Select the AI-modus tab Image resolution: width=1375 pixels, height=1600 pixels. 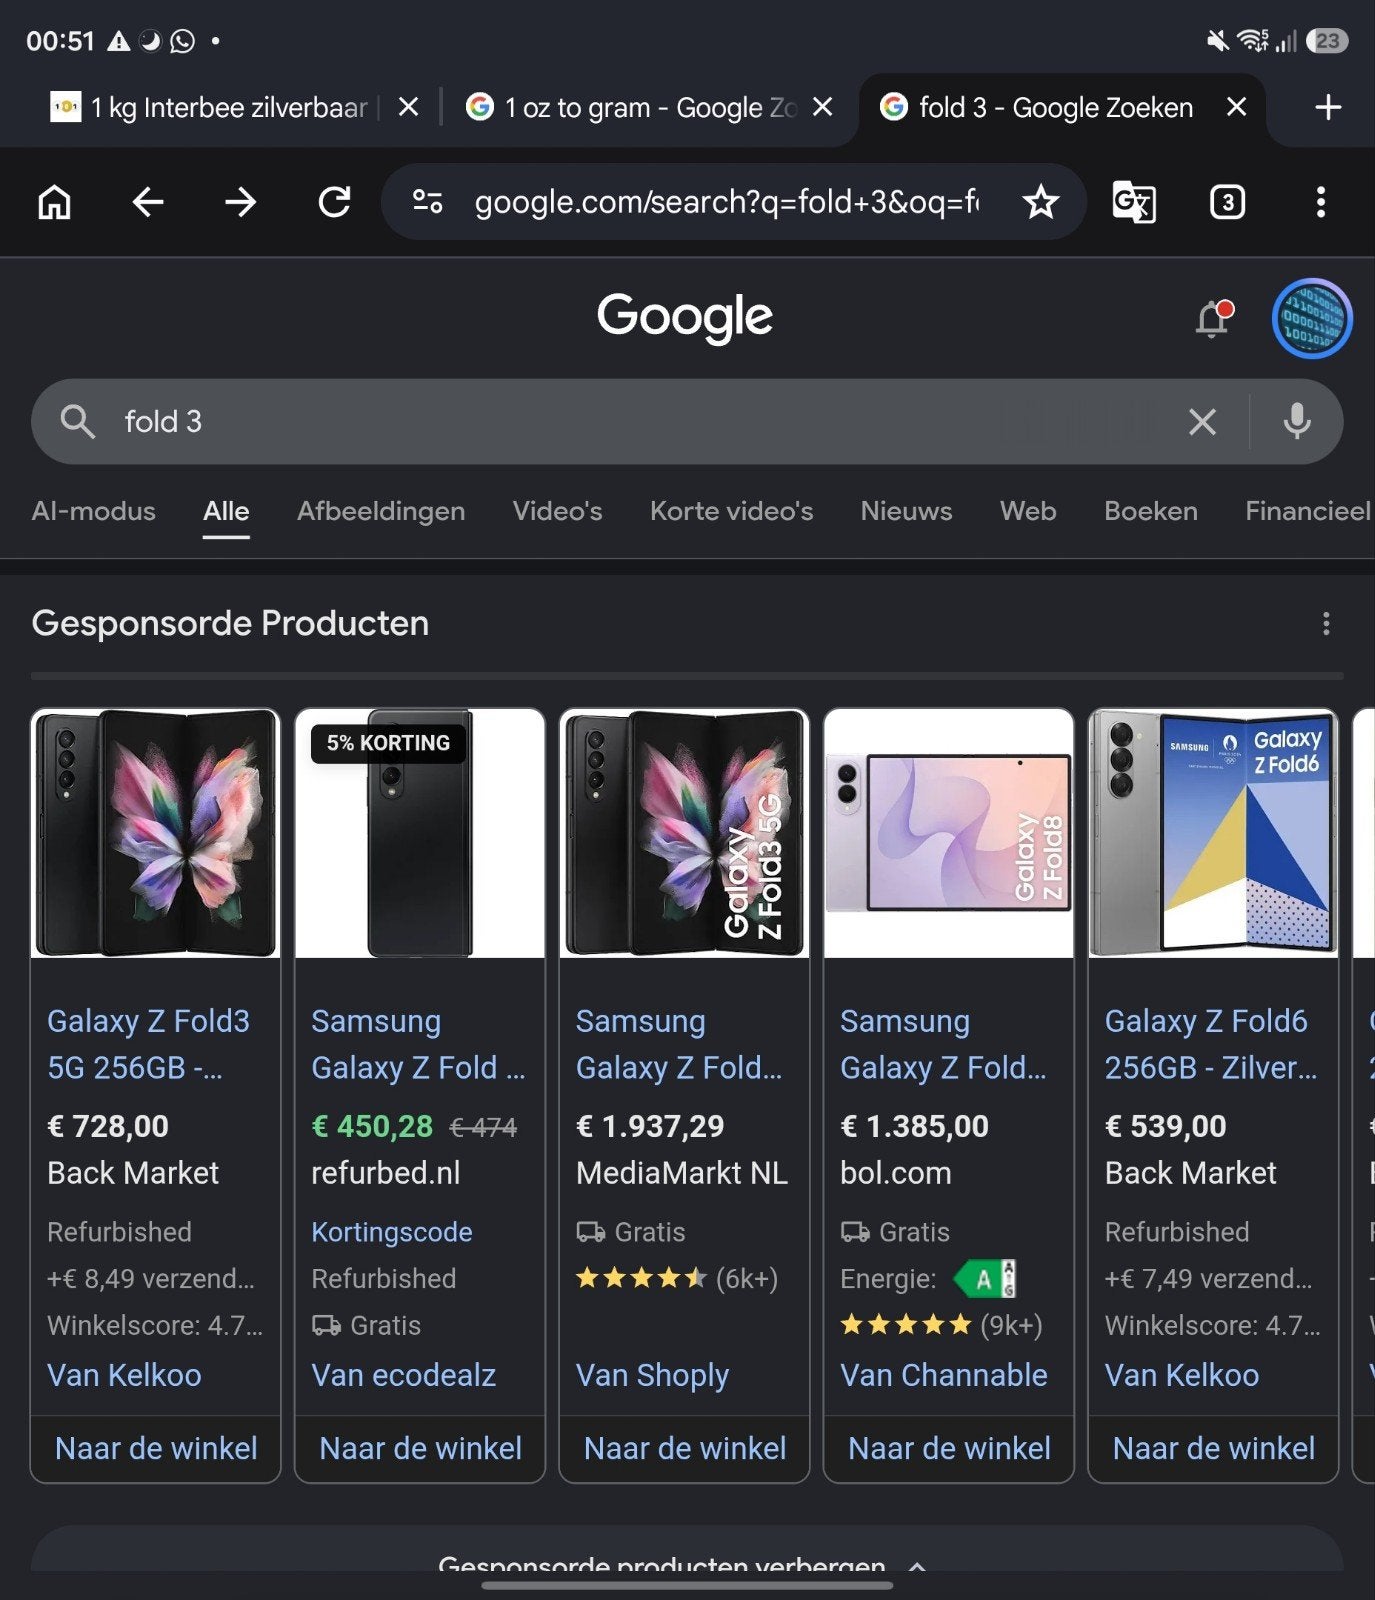click(94, 511)
